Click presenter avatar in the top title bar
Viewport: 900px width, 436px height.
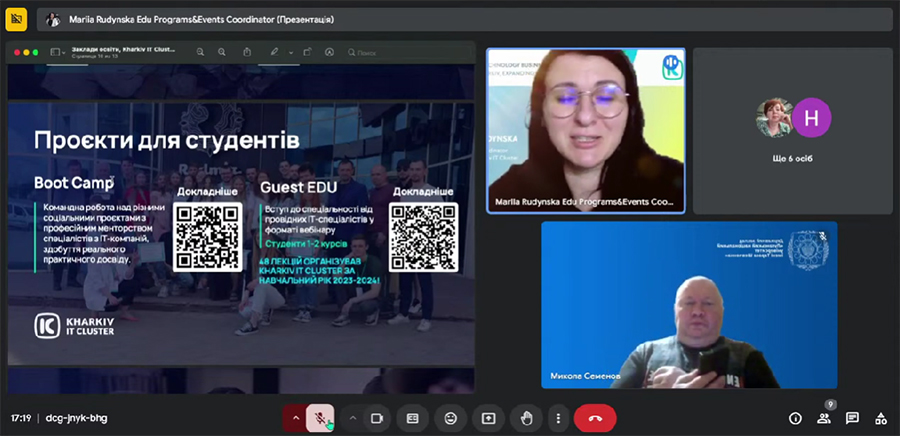53,20
